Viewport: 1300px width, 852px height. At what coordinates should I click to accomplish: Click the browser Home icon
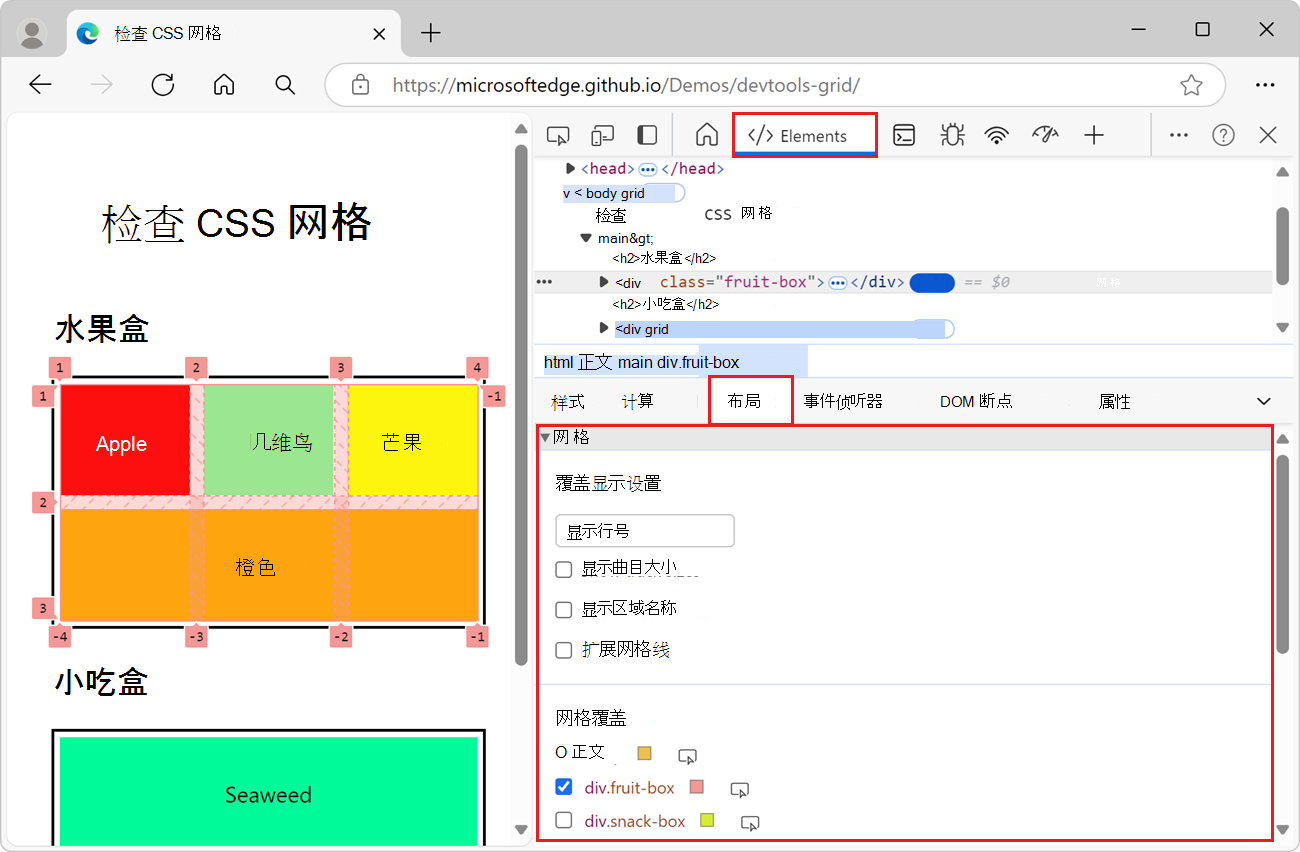(x=224, y=85)
